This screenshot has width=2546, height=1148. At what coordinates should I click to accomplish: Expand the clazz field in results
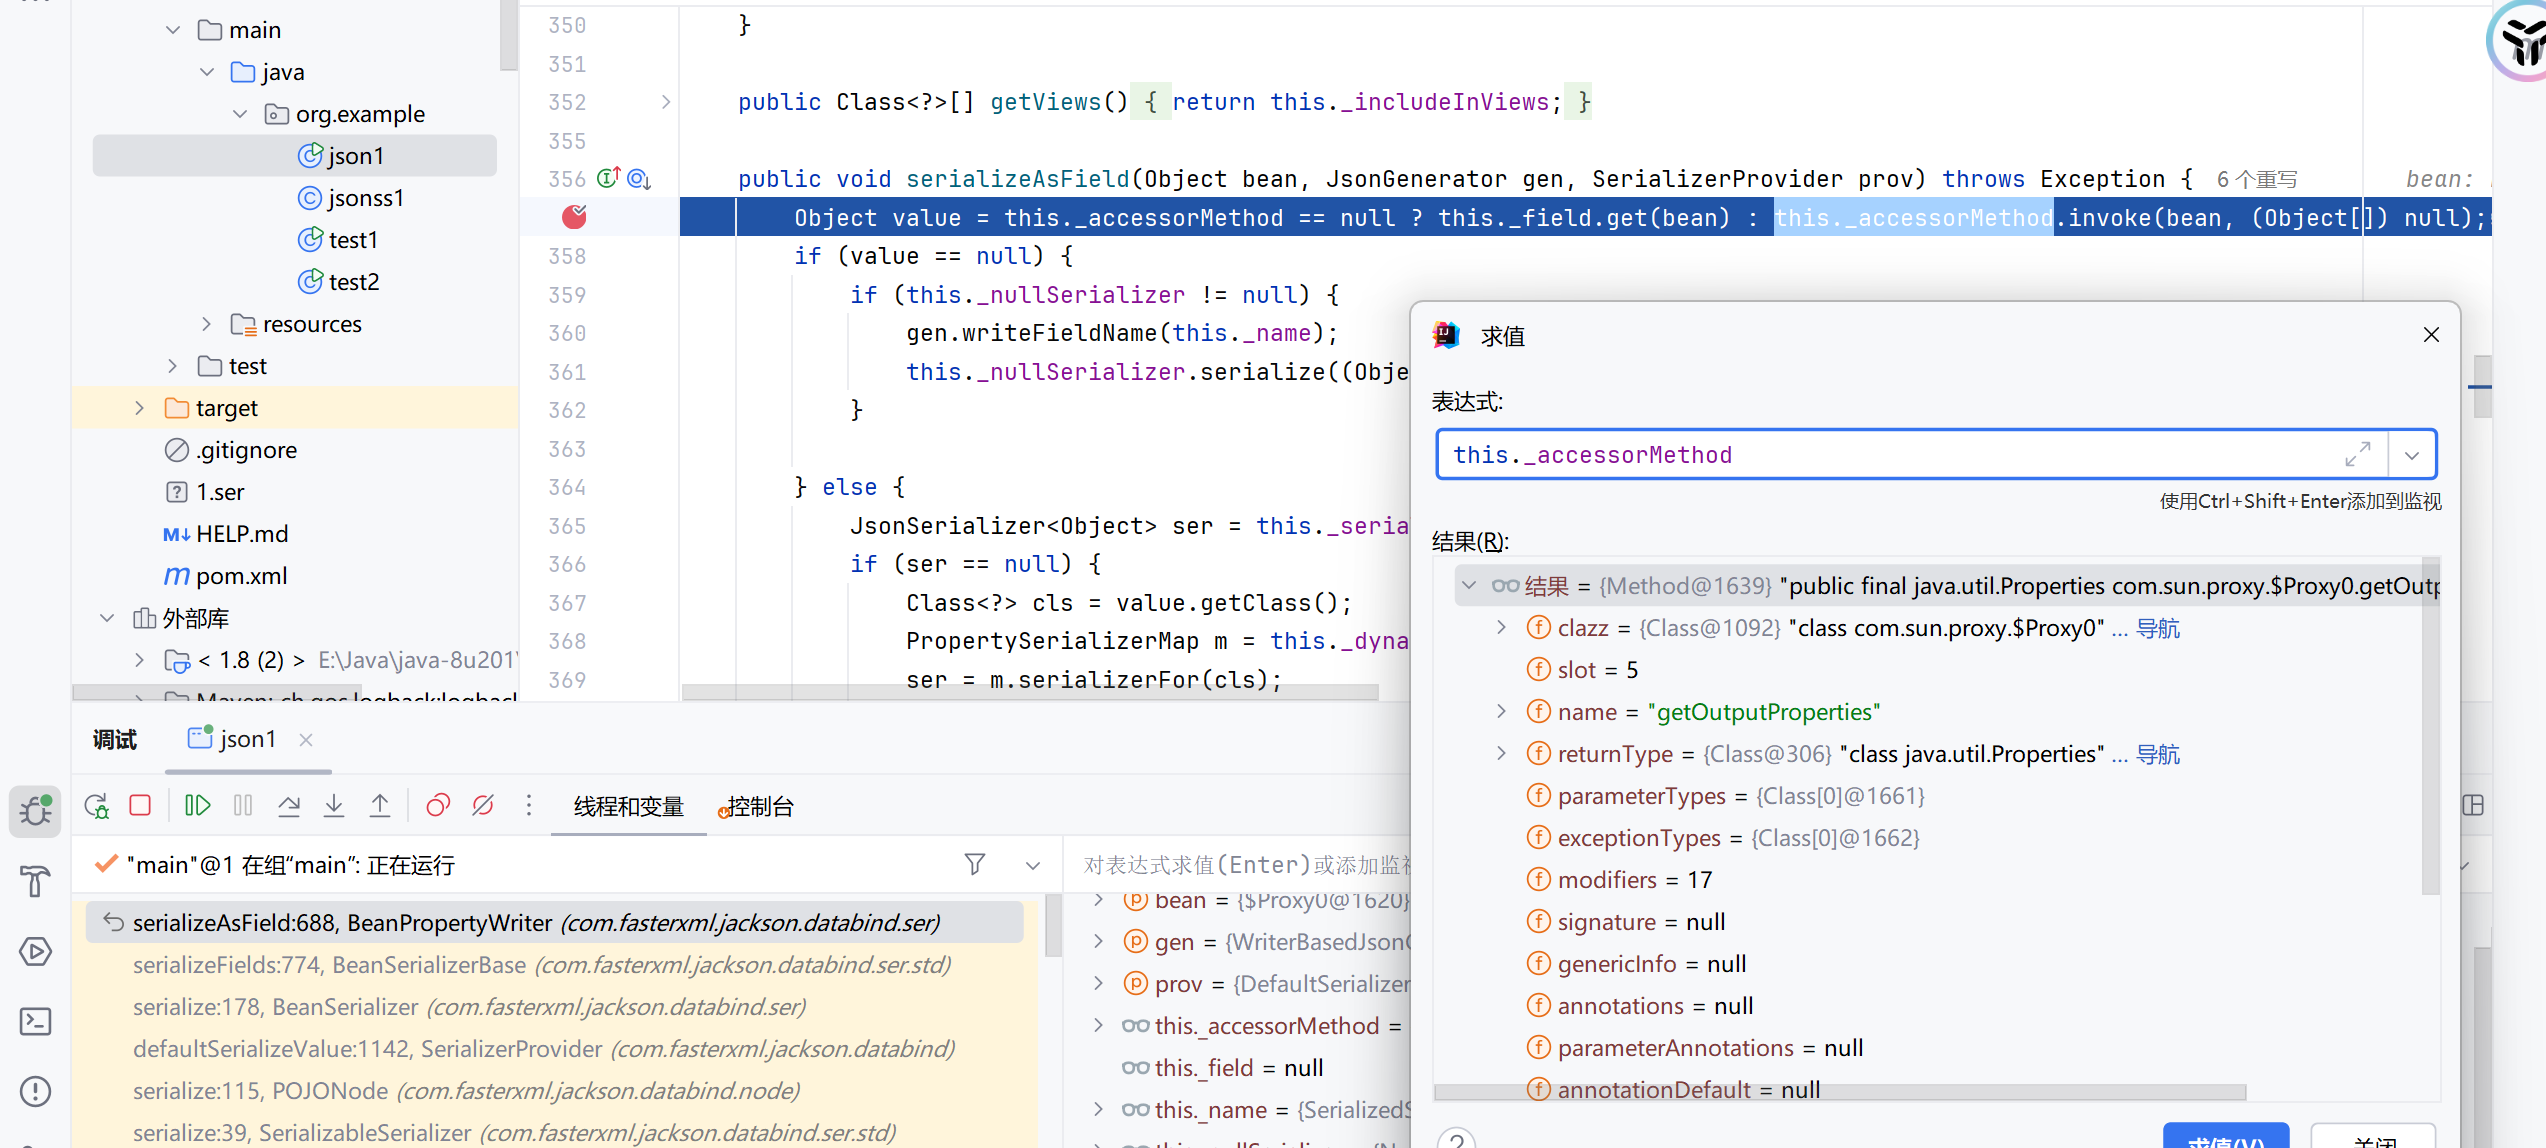[x=1501, y=627]
